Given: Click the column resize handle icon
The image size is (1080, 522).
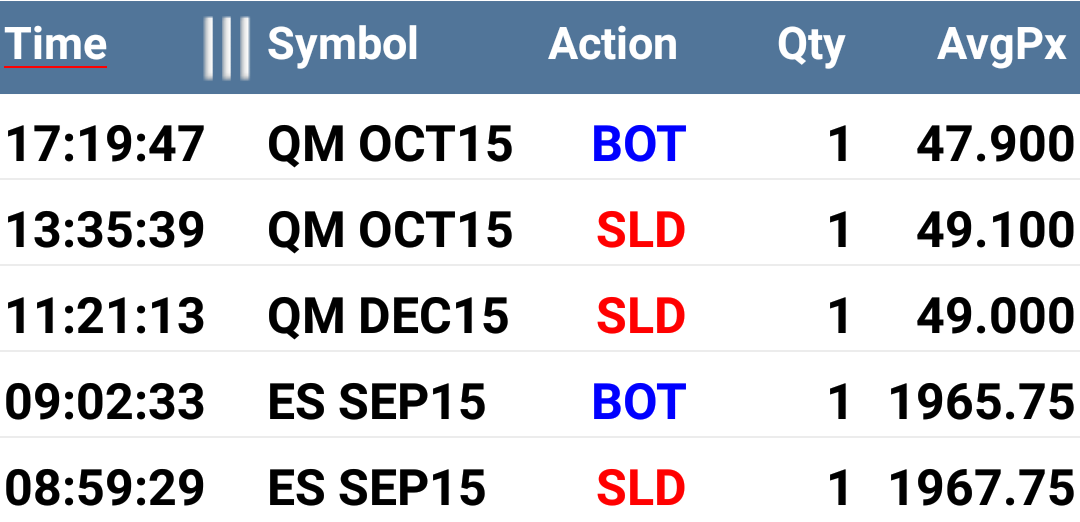Looking at the screenshot, I should (227, 48).
